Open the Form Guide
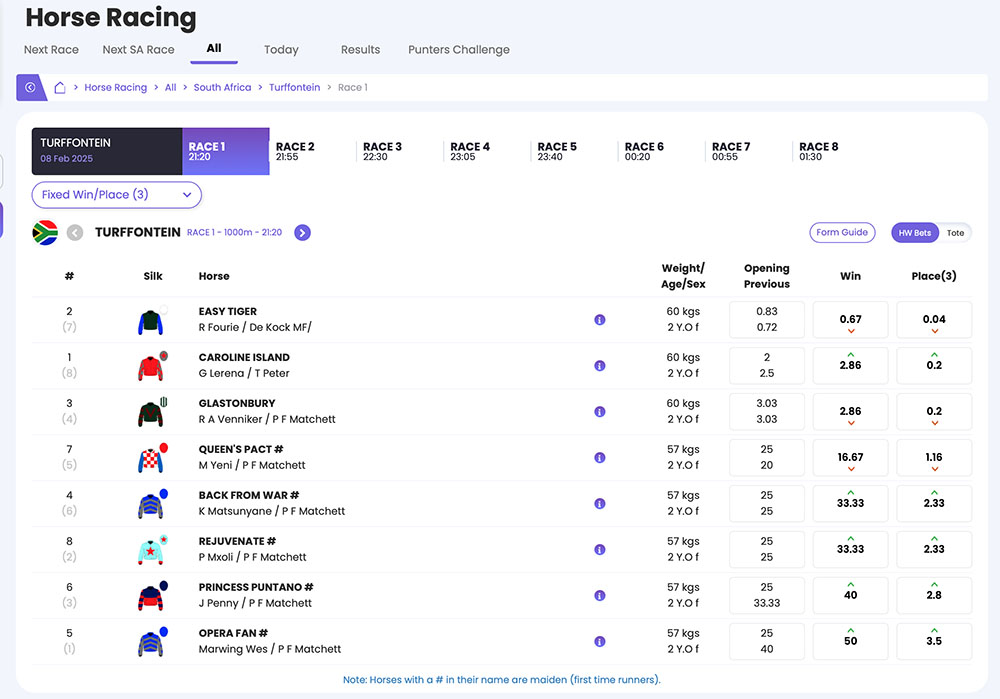This screenshot has width=1000, height=699. [842, 233]
